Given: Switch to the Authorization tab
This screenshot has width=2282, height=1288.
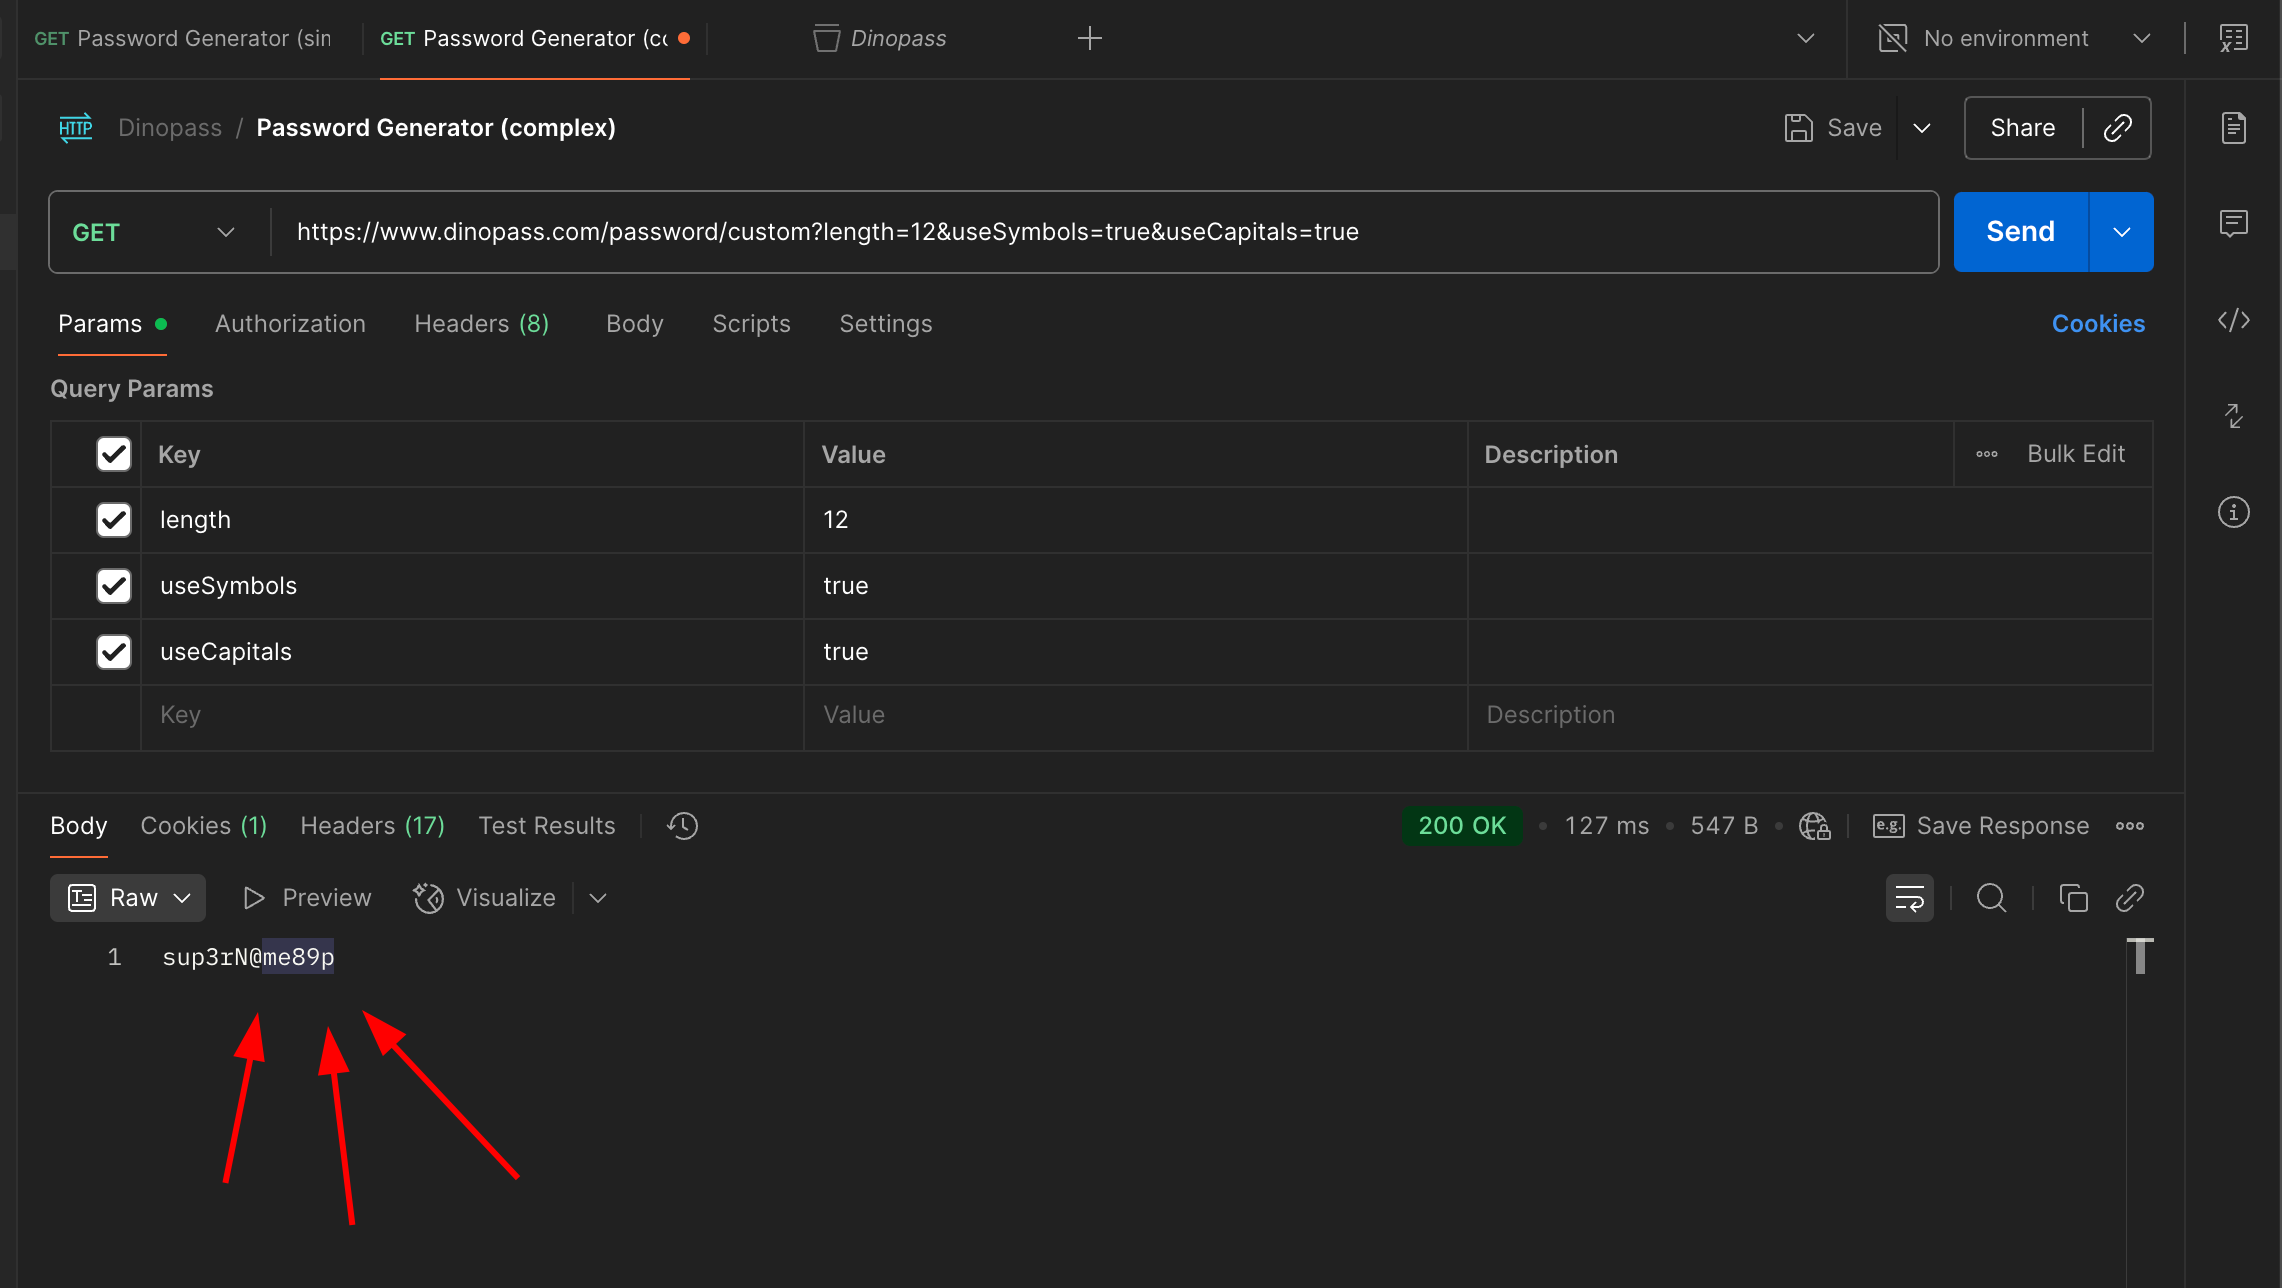Looking at the screenshot, I should coord(290,324).
